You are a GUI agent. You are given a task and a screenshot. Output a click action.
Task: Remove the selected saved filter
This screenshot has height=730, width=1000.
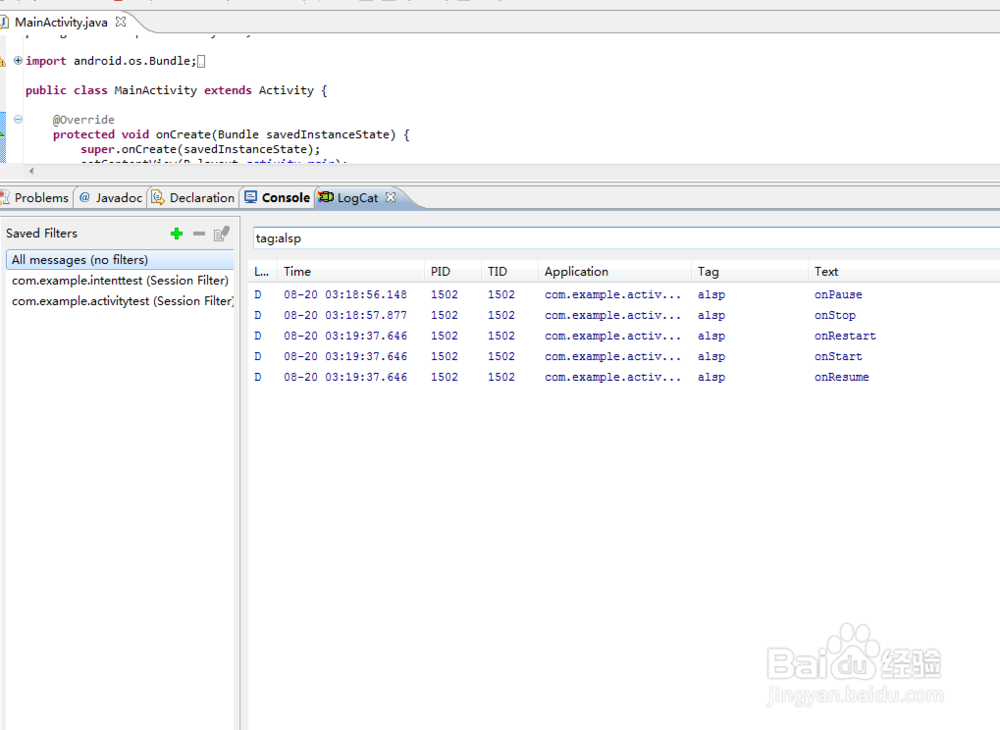click(x=199, y=234)
